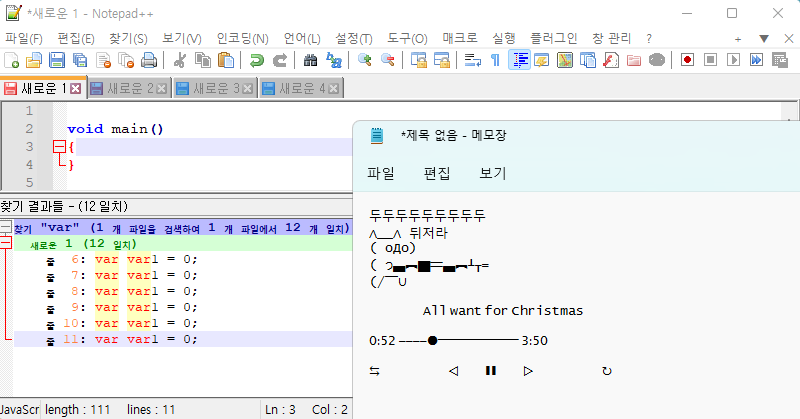Click the 'Ln : 3' status bar field
The width and height of the screenshot is (800, 419).
point(280,410)
